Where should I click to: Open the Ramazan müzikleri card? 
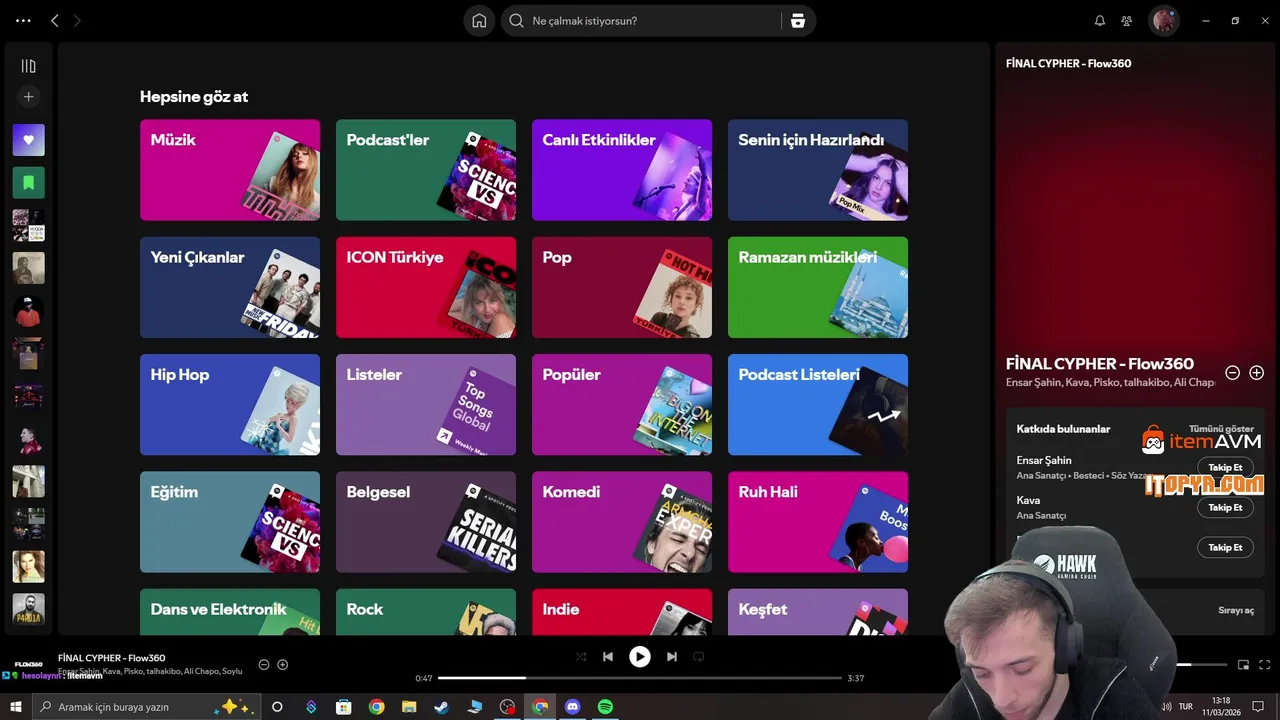[818, 287]
